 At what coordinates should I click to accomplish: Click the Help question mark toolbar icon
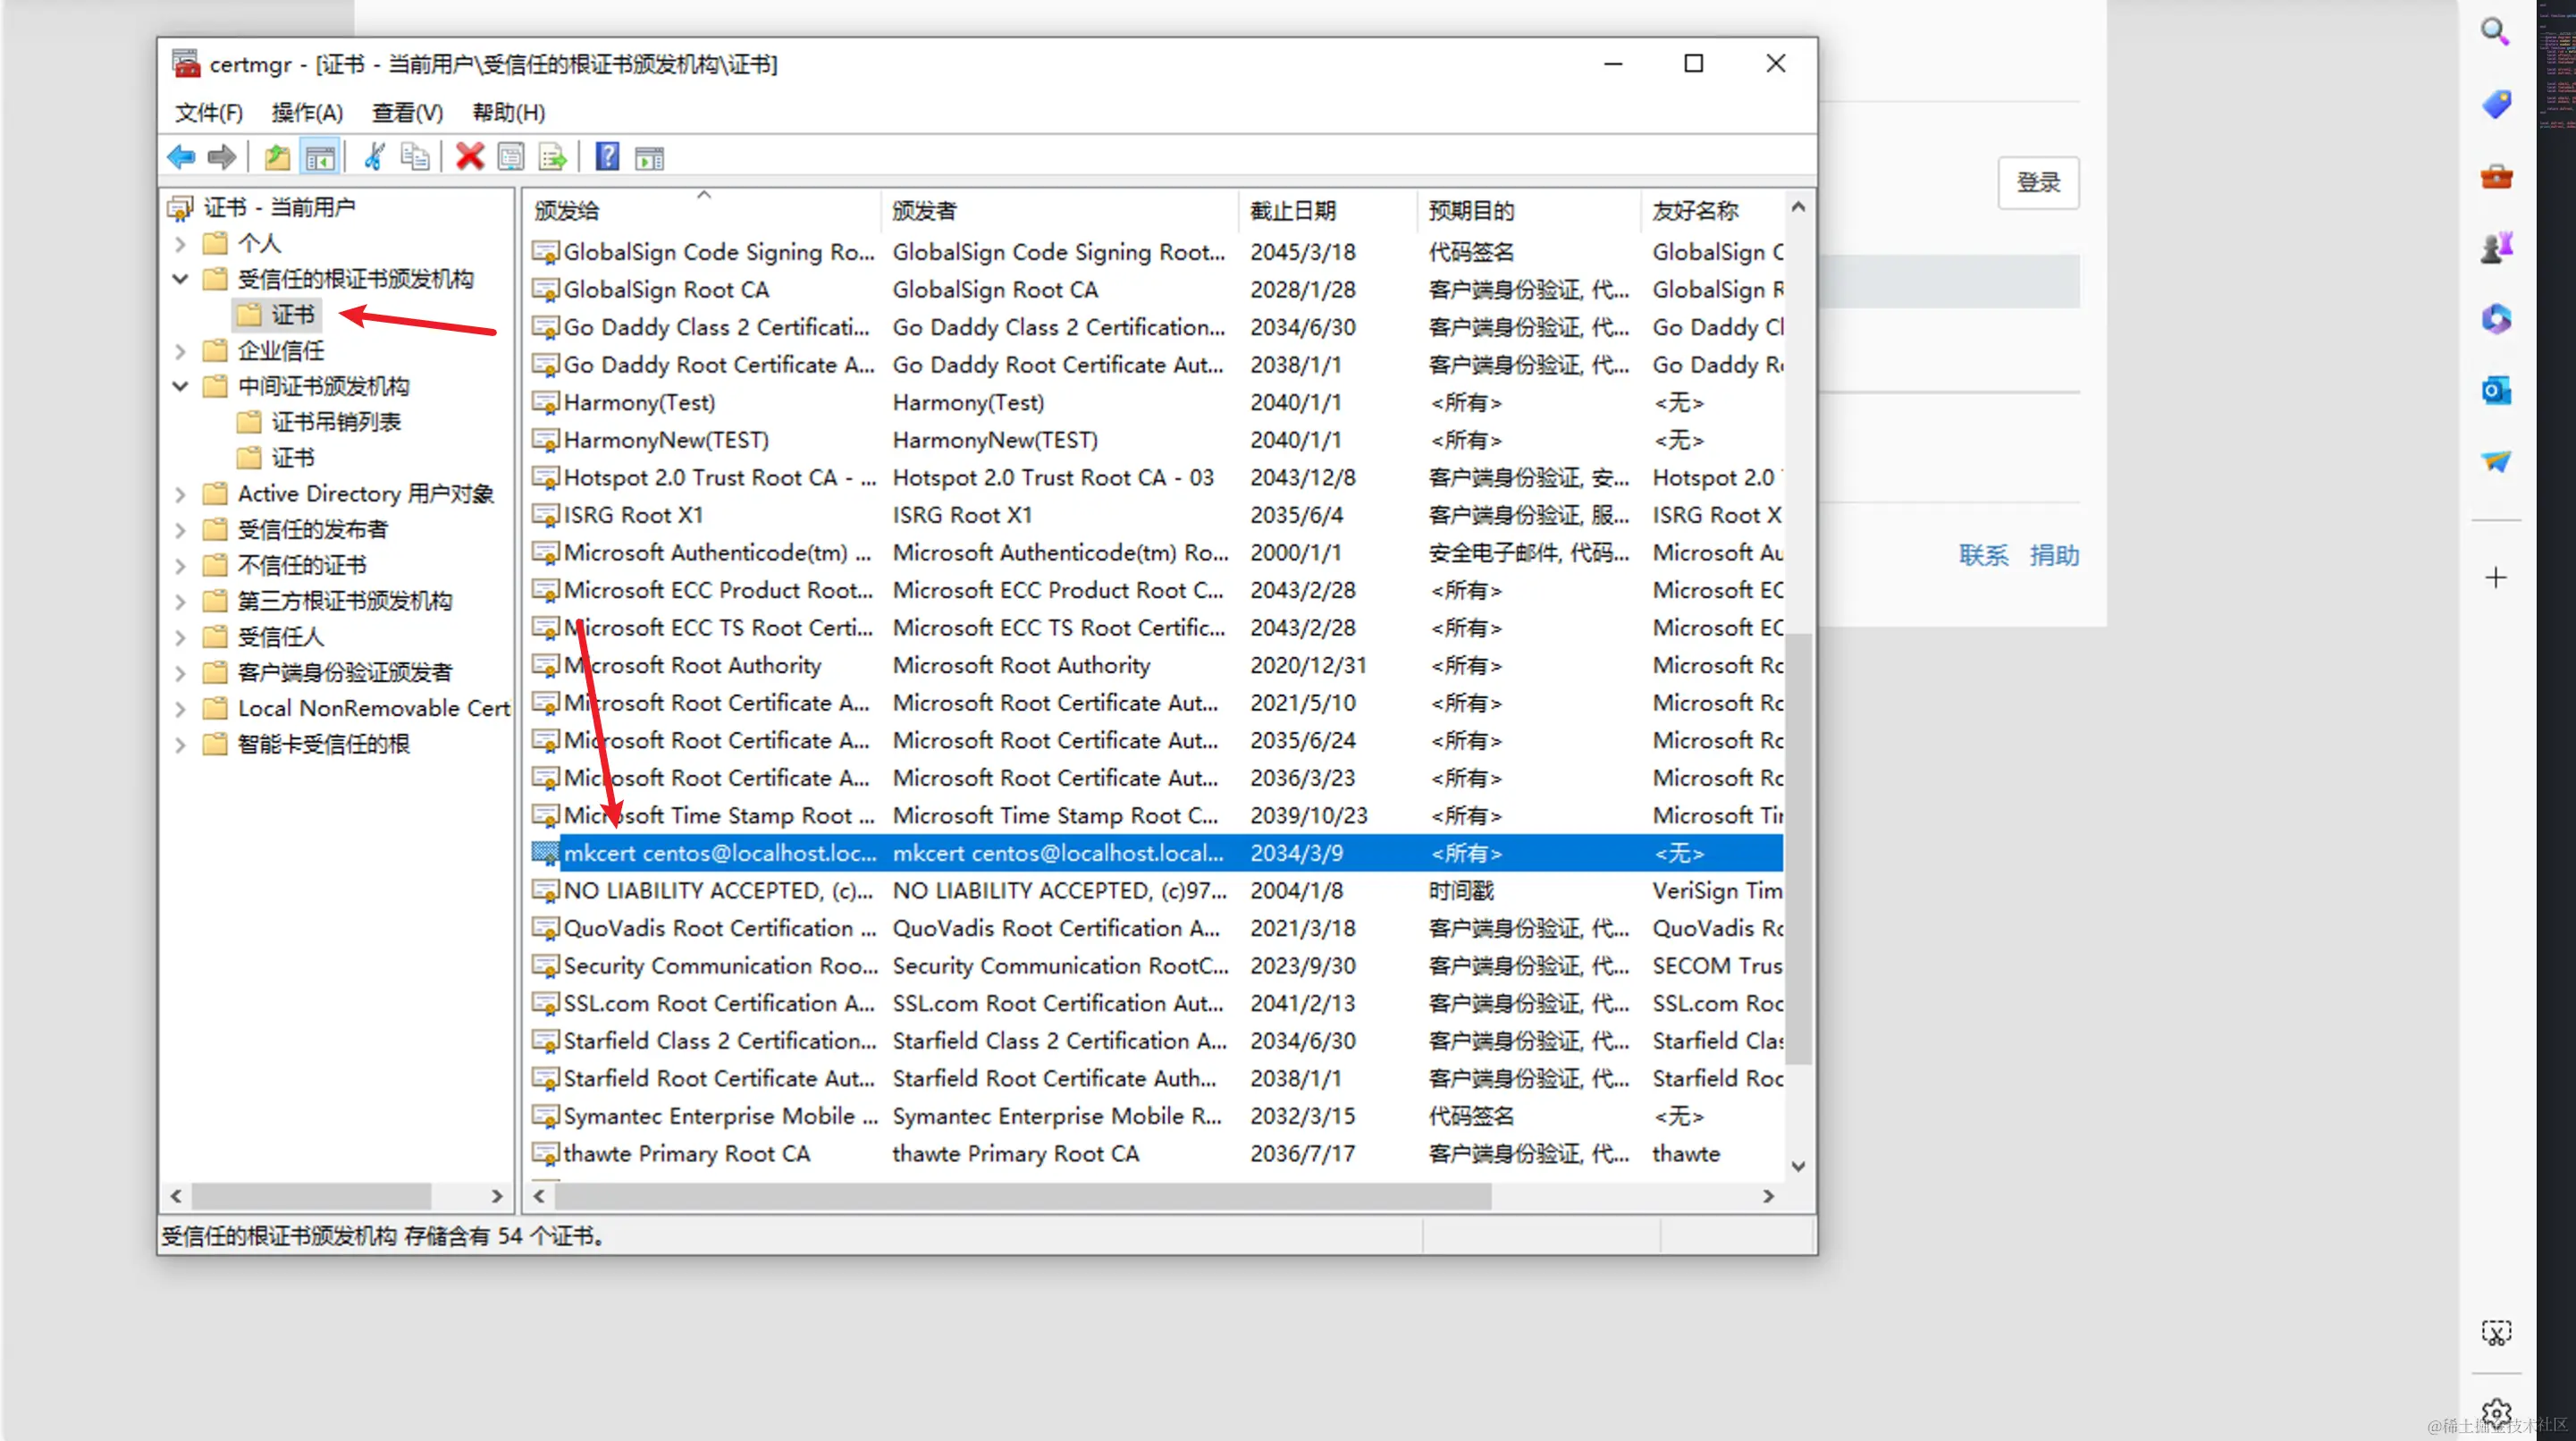607,157
